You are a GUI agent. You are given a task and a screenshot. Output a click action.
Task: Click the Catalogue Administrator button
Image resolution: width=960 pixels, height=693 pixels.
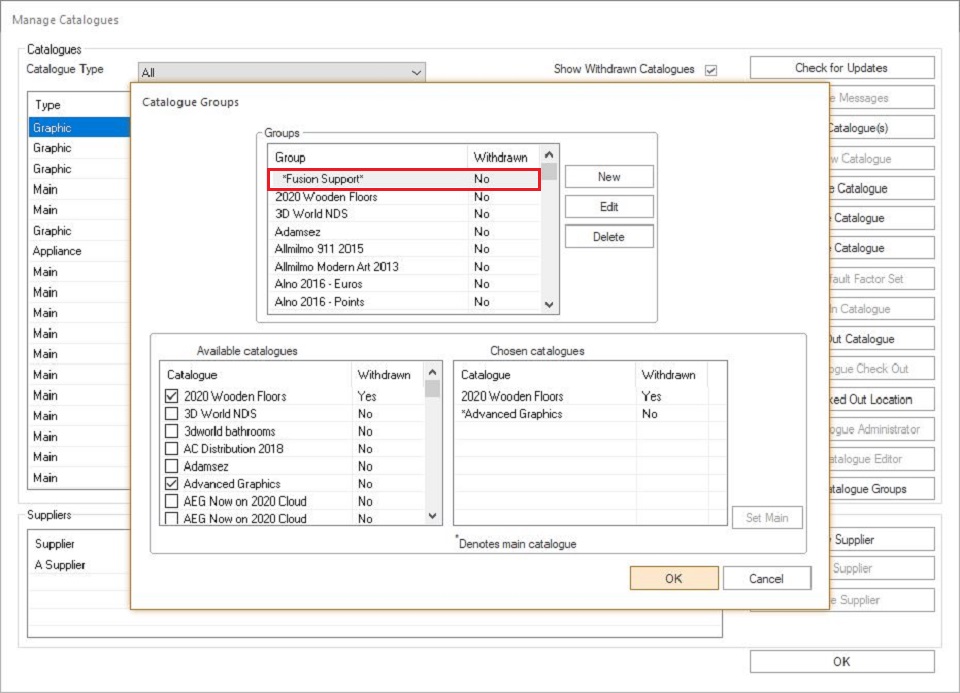pos(882,429)
